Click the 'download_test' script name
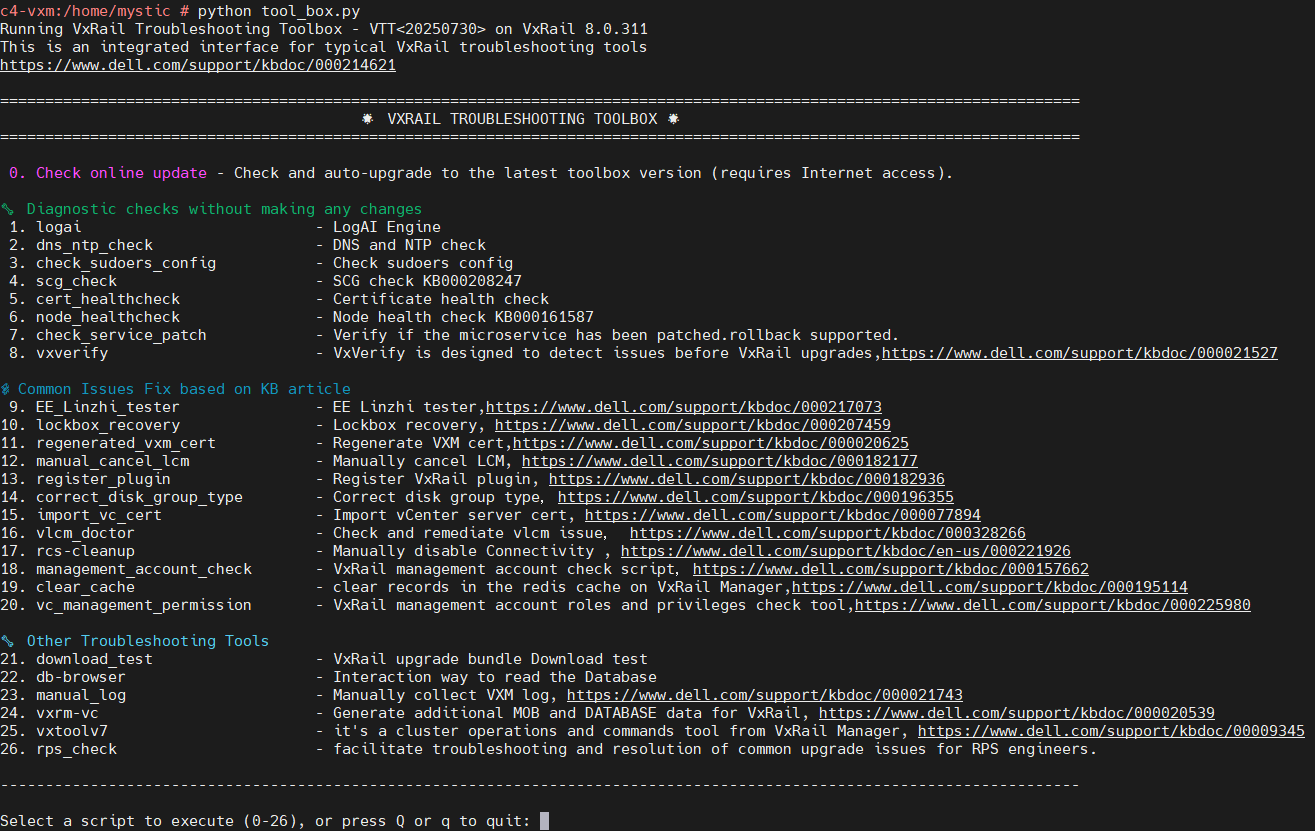The width and height of the screenshot is (1315, 831). (94, 659)
